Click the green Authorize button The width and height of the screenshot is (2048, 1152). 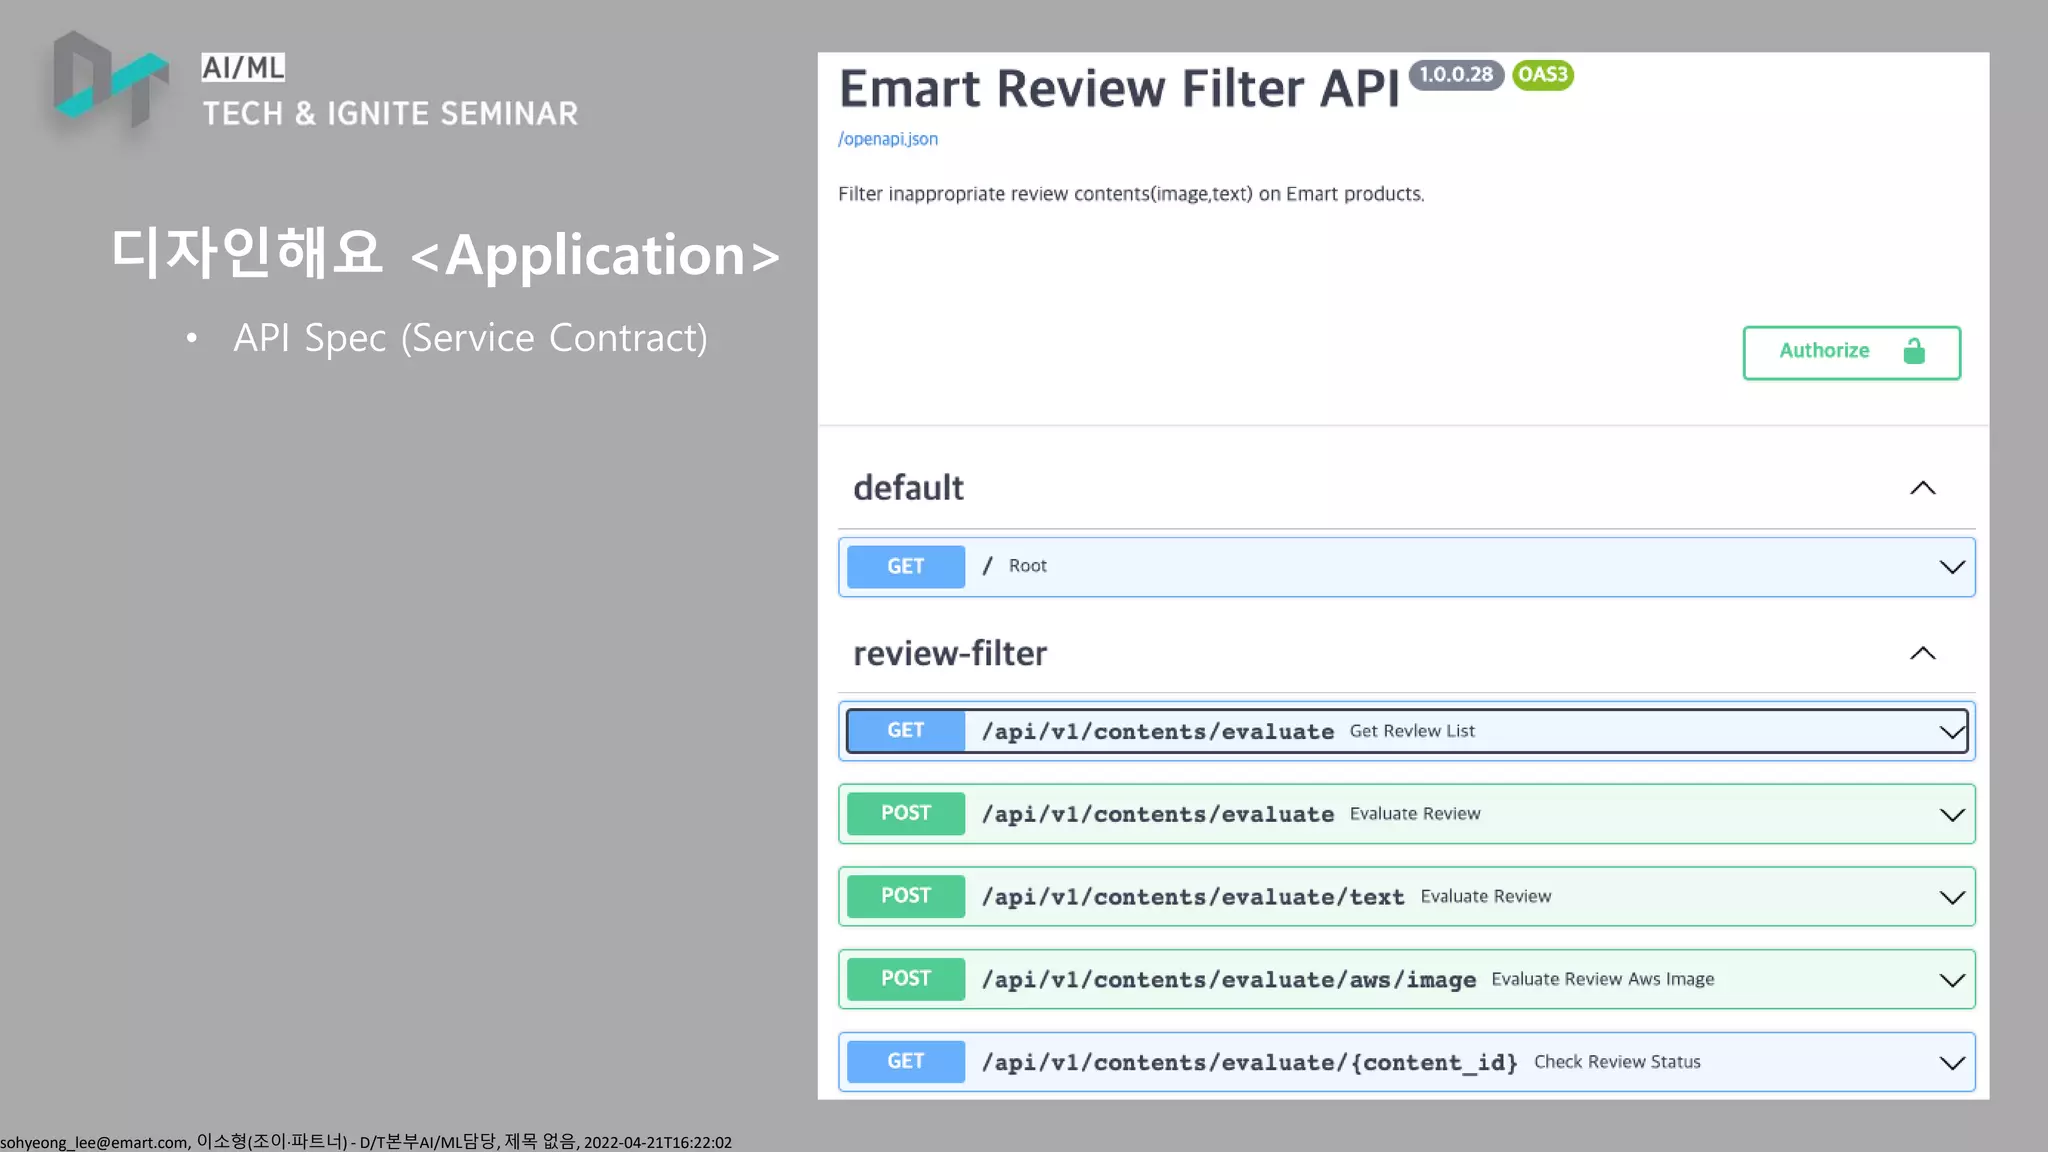[x=1850, y=352]
